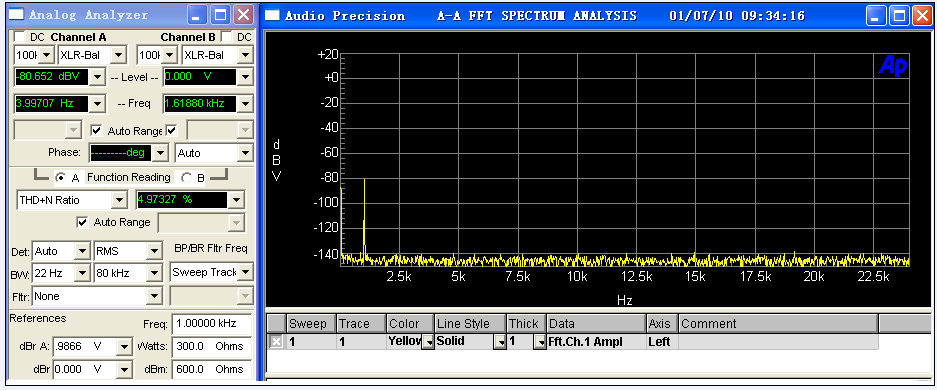Image resolution: width=937 pixels, height=390 pixels.
Task: Click the FFT Spectrum Analysis window system icon
Action: tap(272, 15)
